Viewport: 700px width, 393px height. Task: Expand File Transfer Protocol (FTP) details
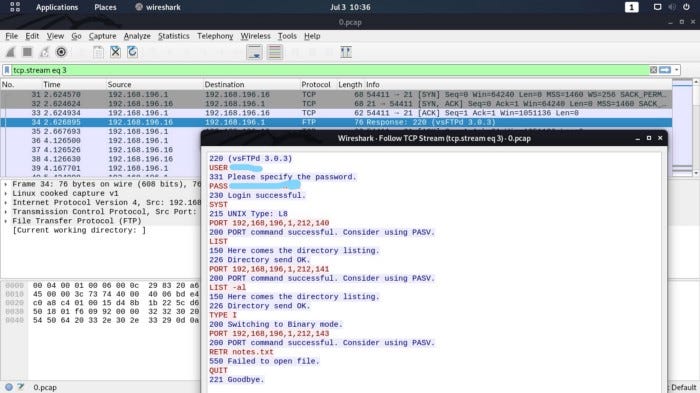point(6,221)
